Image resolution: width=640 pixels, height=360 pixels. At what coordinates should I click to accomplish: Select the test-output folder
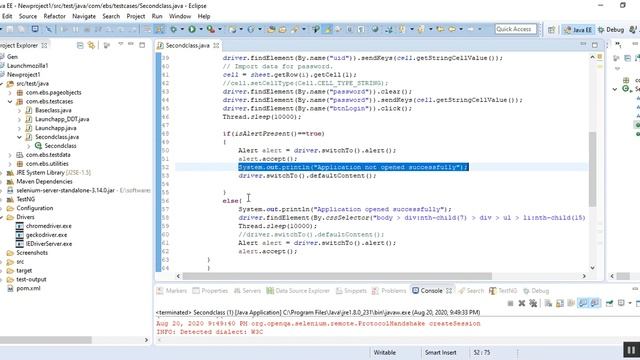tap(31, 280)
